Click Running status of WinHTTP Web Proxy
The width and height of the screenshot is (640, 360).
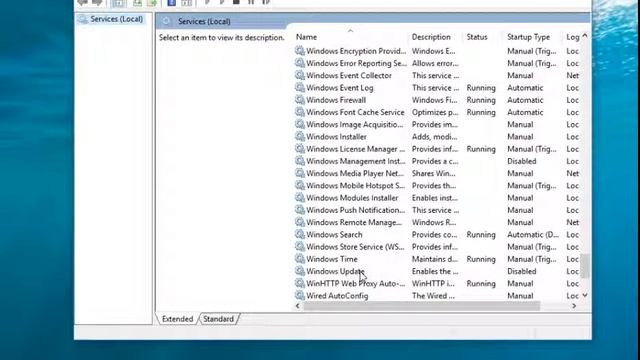point(481,283)
